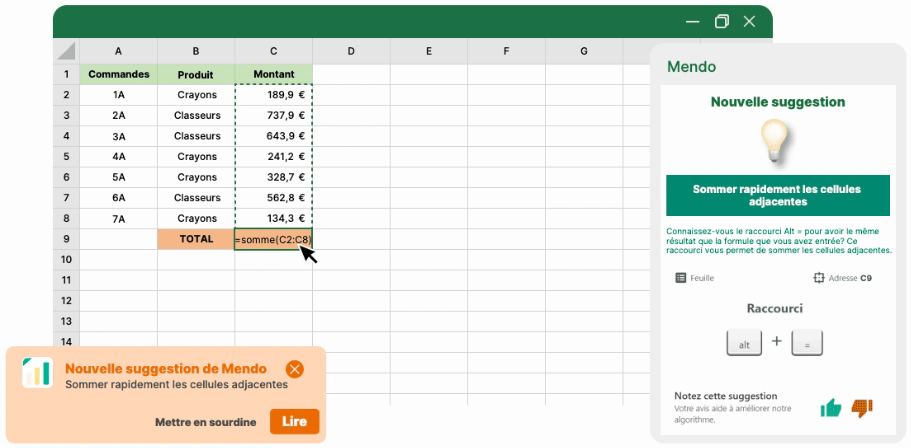Image resolution: width=911 pixels, height=448 pixels.
Task: Click the Produit header cell
Action: click(196, 74)
